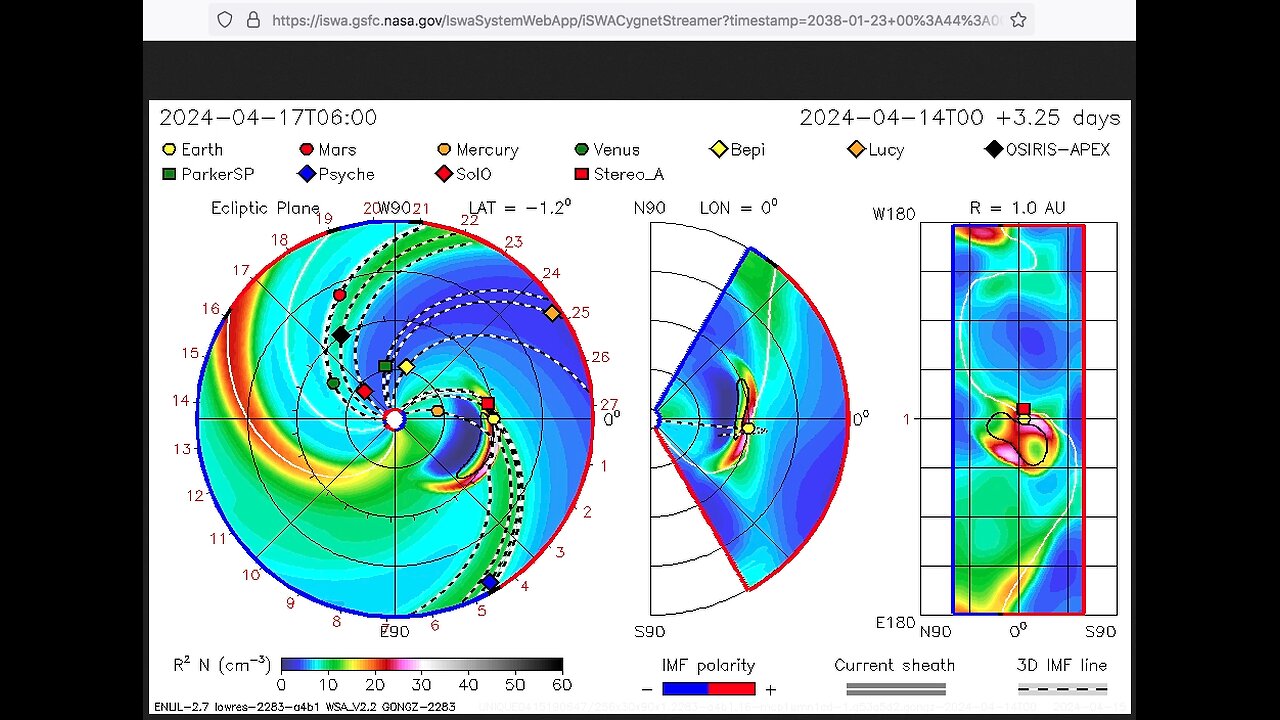The image size is (1280, 720).
Task: Click ParkerSP green square in ecliptic plot
Action: point(385,366)
